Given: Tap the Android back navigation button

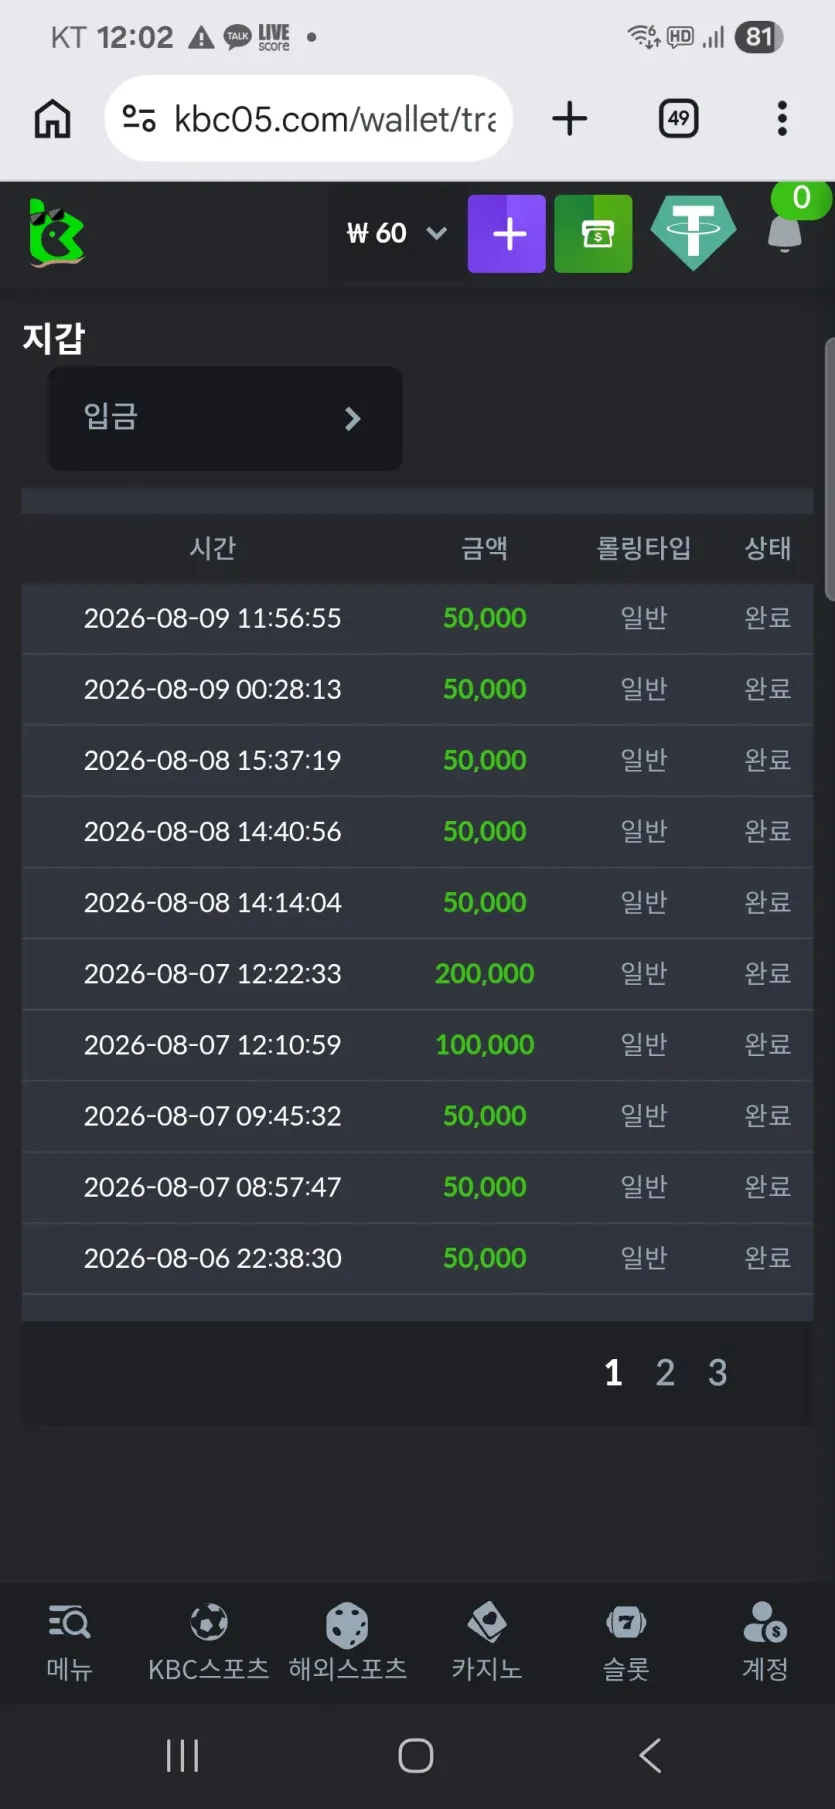Looking at the screenshot, I should click(650, 1755).
